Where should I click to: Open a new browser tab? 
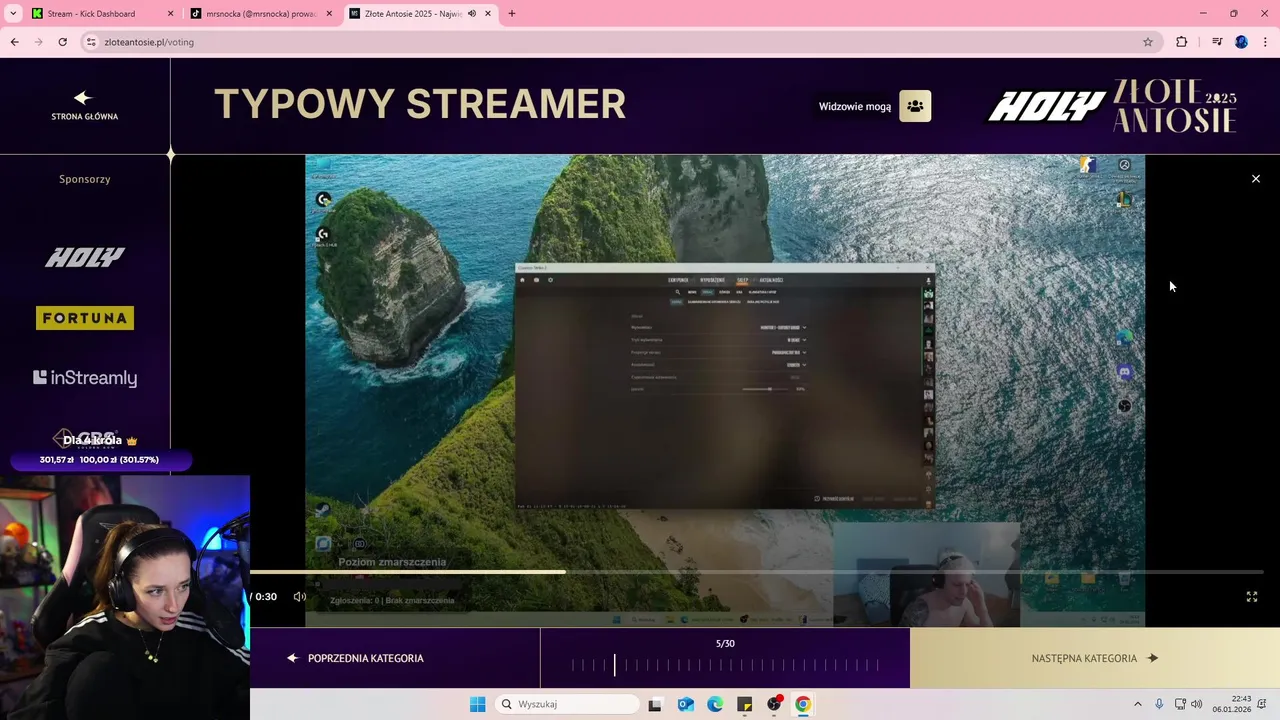512,14
